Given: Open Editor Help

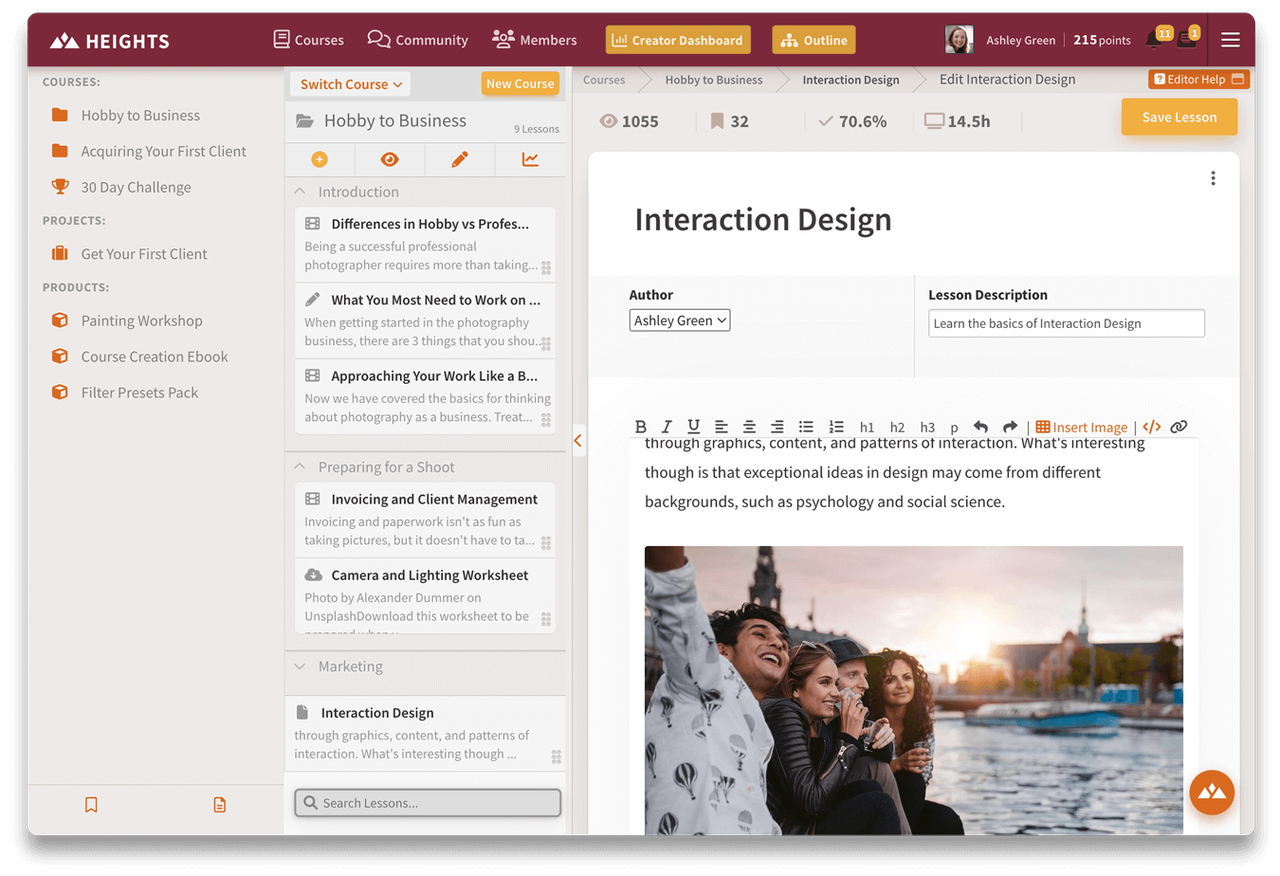Looking at the screenshot, I should point(1199,79).
